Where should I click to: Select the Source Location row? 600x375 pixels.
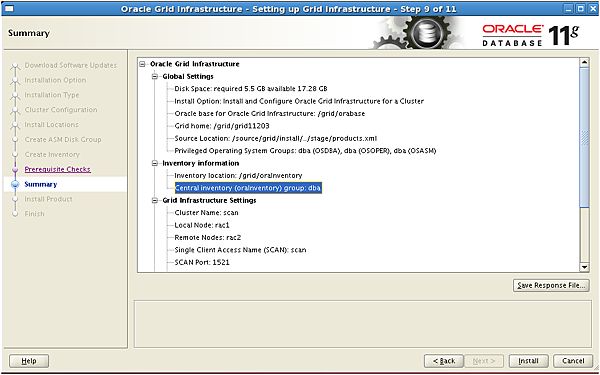pyautogui.click(x=276, y=139)
